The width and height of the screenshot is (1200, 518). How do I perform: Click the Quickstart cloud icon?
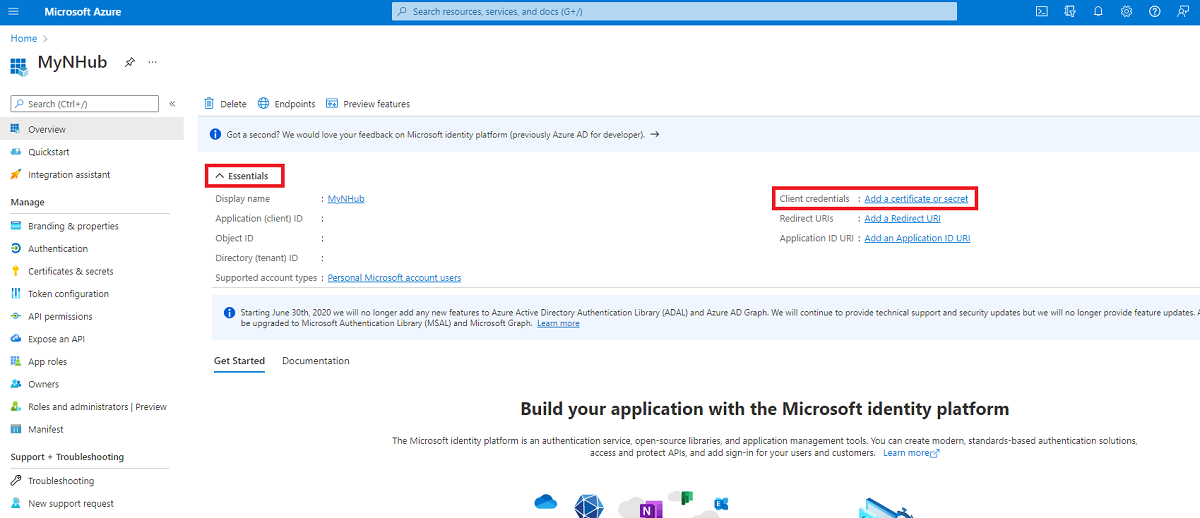tap(16, 152)
